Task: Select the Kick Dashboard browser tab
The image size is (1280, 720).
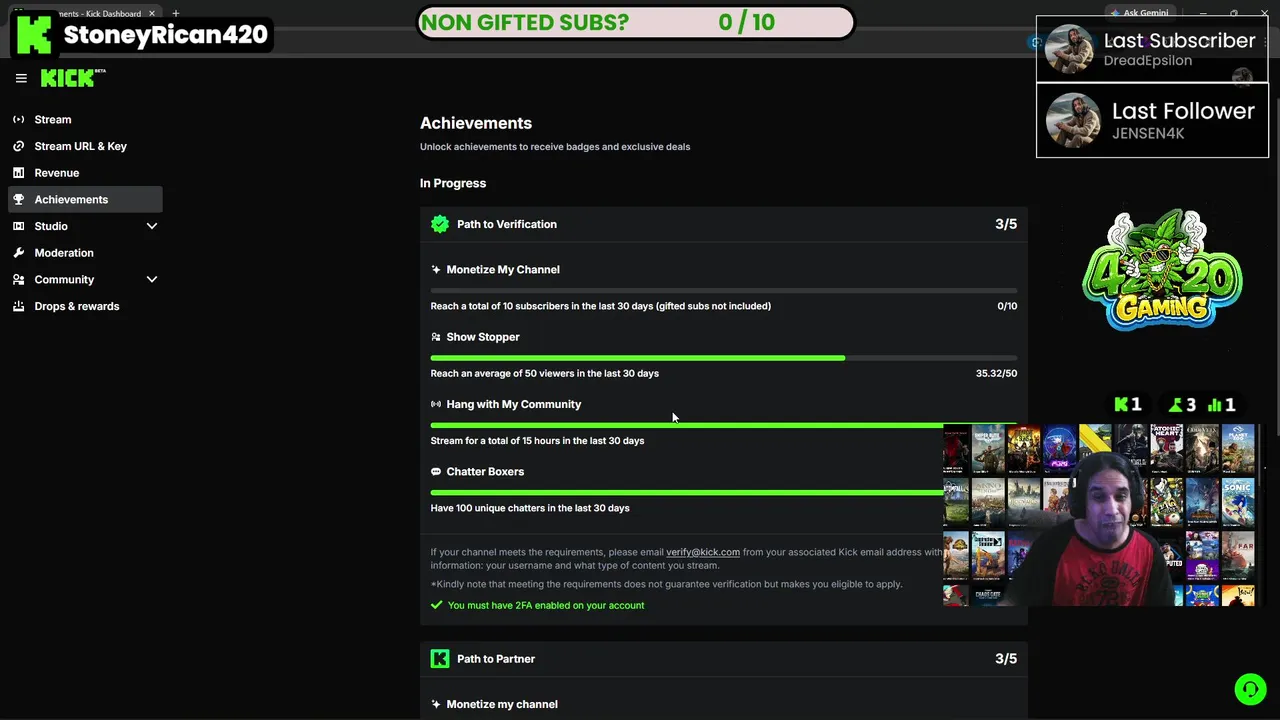Action: pyautogui.click(x=85, y=14)
